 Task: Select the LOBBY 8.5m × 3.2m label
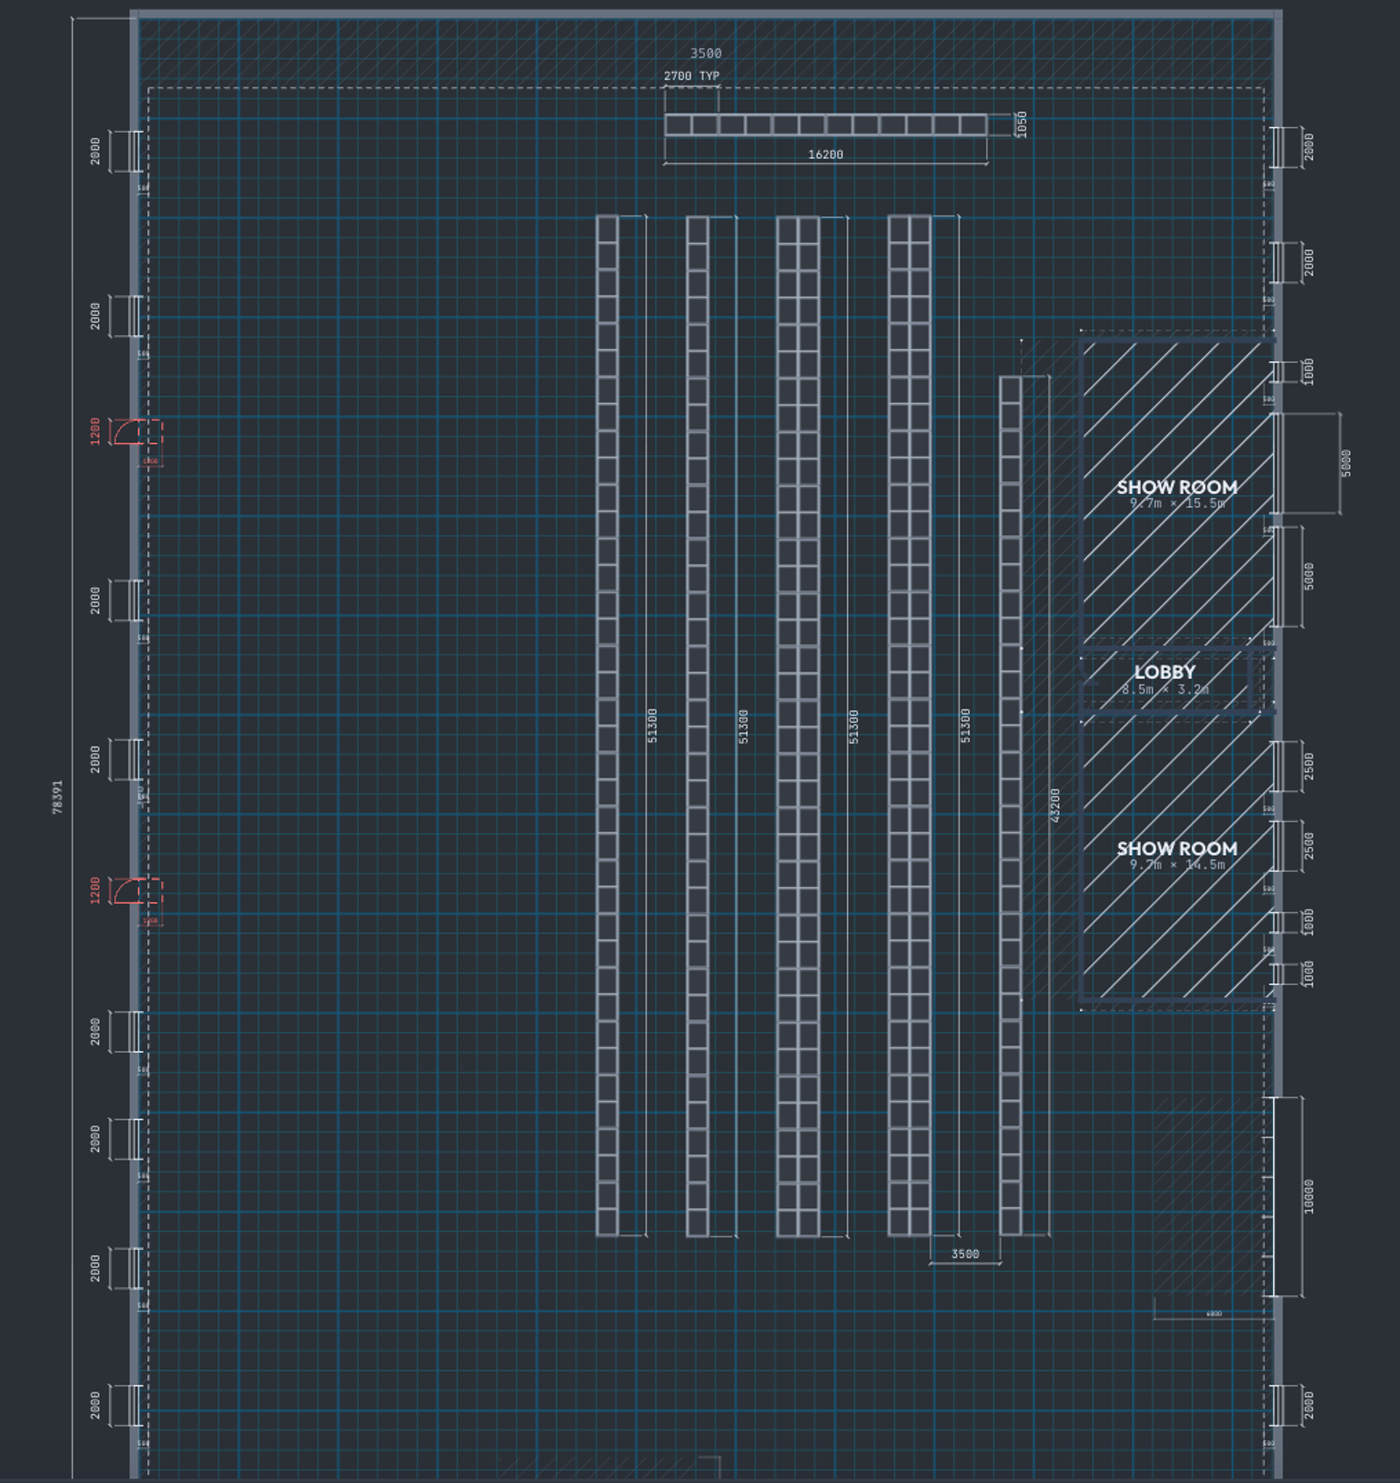coord(1165,679)
